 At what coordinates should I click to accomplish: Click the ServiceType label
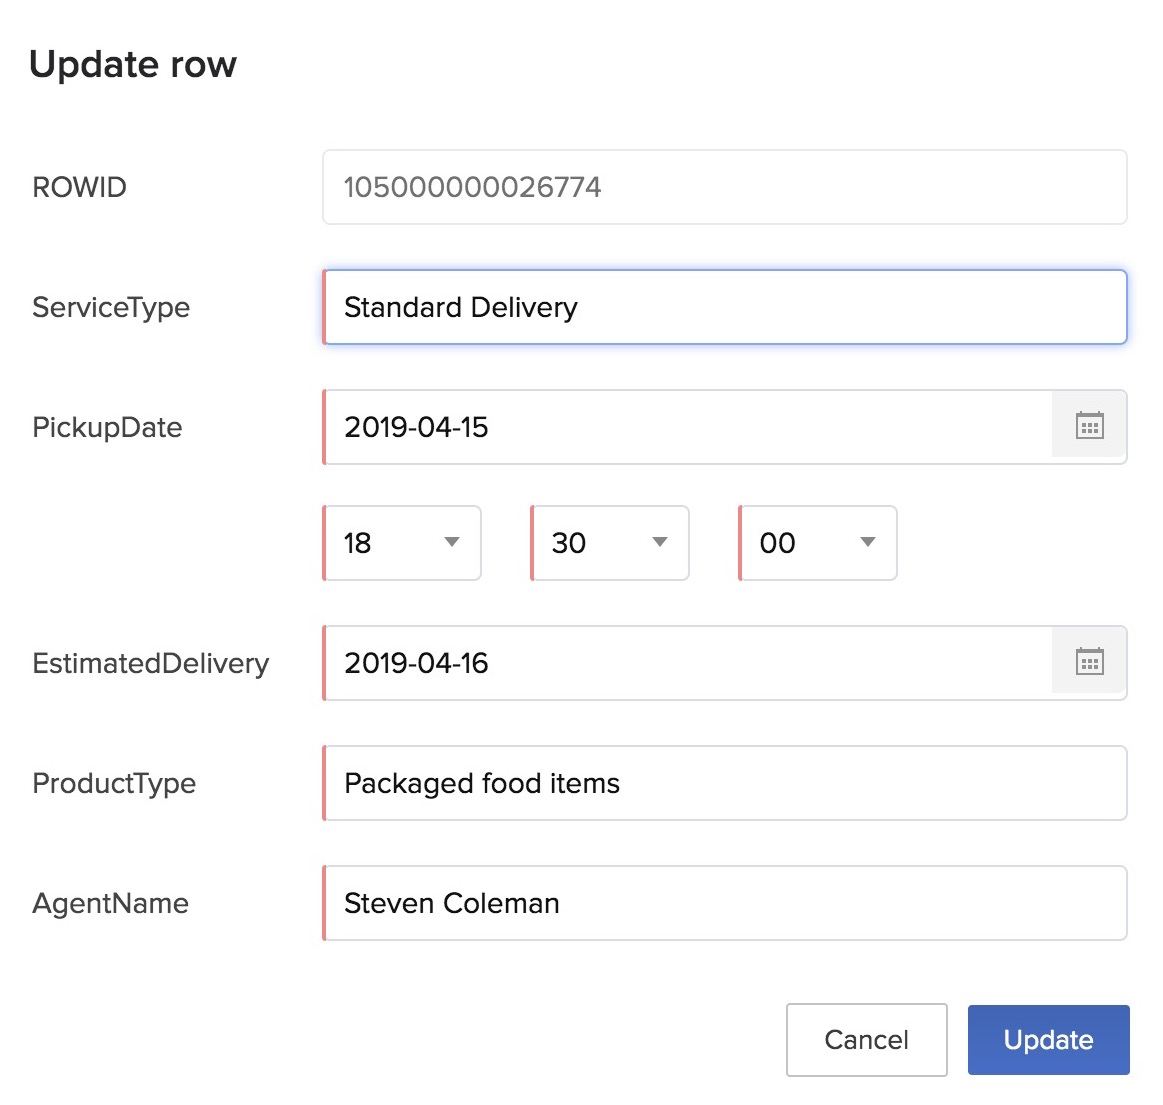pyautogui.click(x=111, y=307)
